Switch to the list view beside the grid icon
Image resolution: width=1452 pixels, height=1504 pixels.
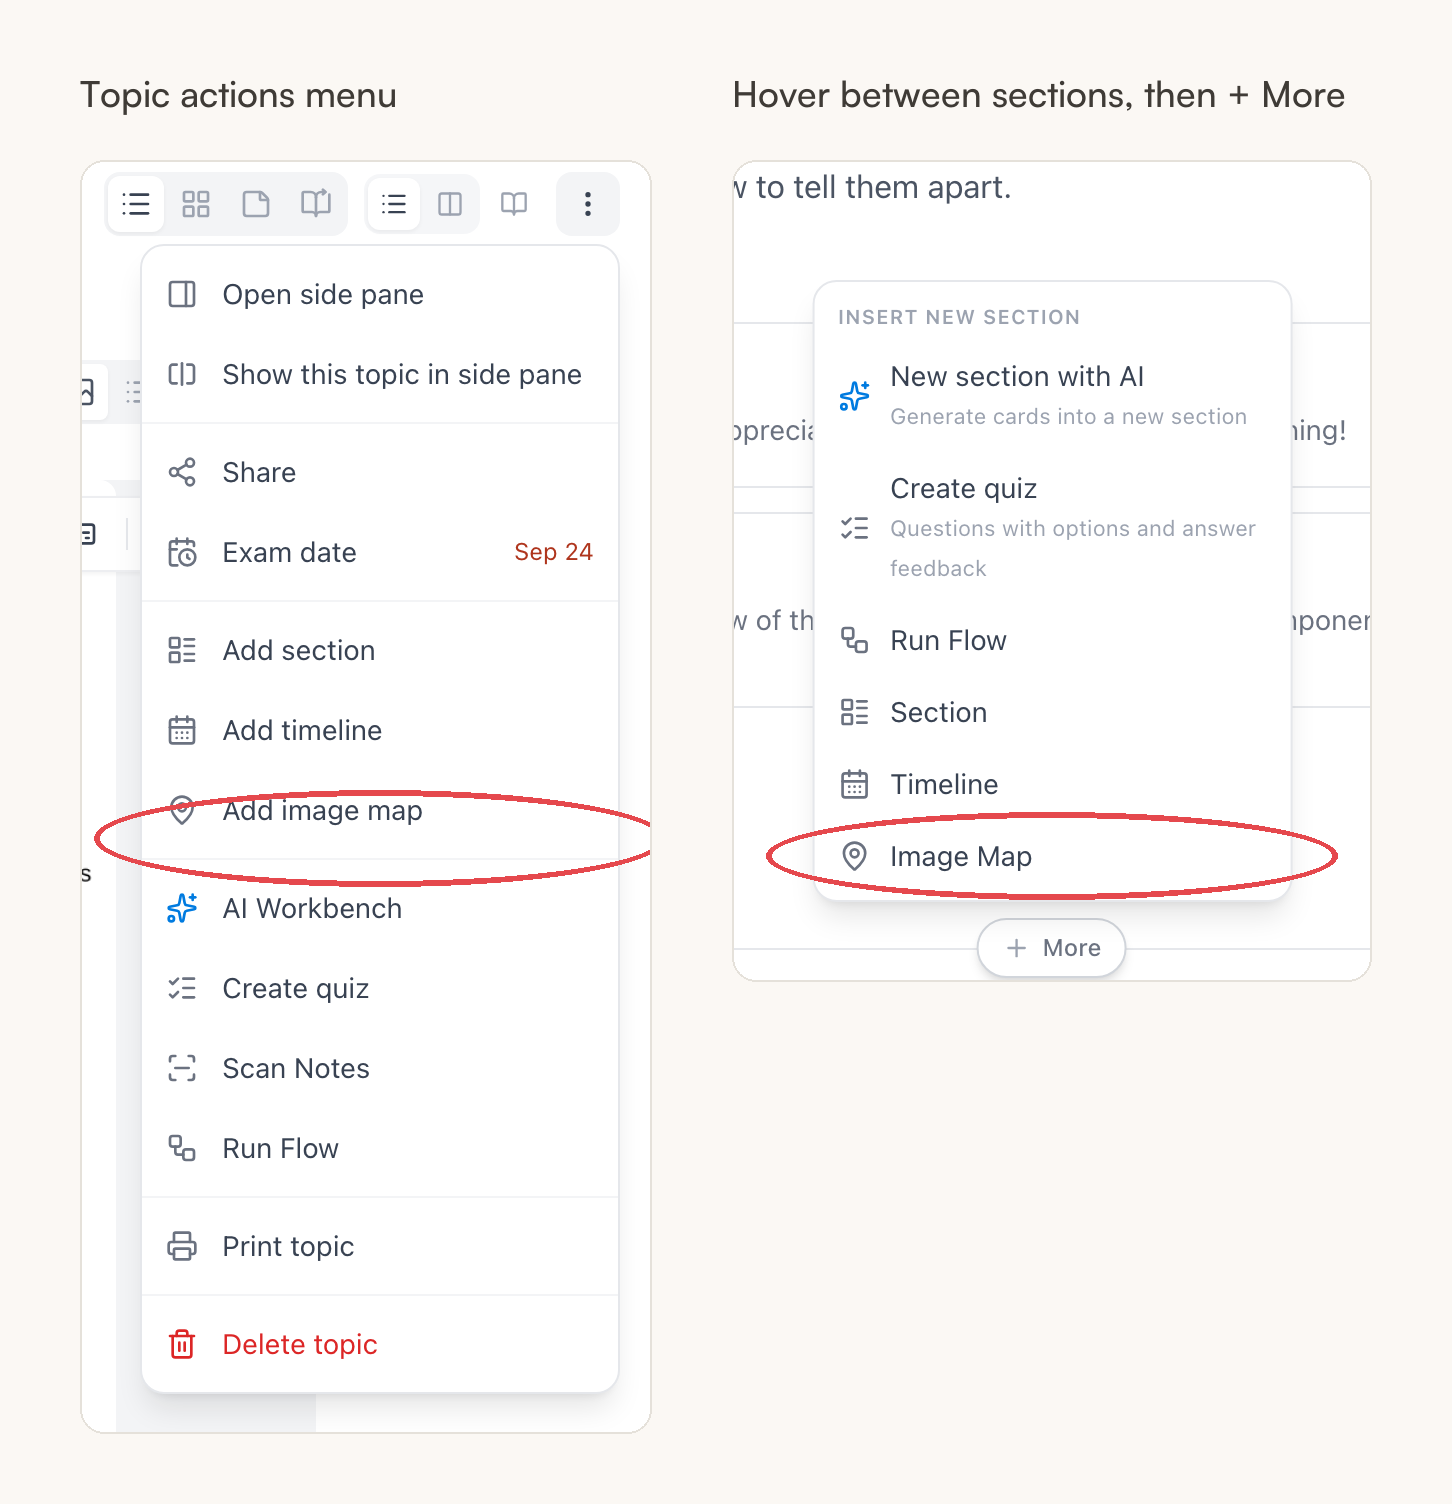click(x=136, y=204)
